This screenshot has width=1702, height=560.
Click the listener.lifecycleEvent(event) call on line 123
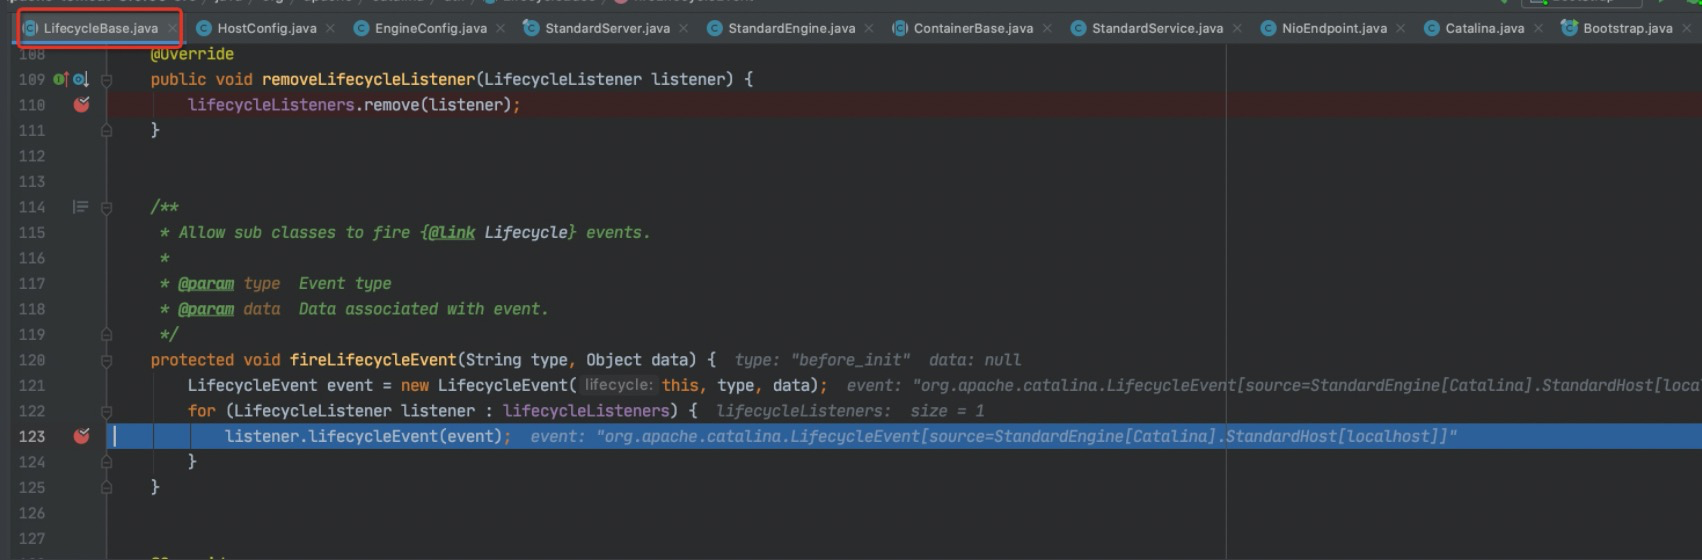368,436
